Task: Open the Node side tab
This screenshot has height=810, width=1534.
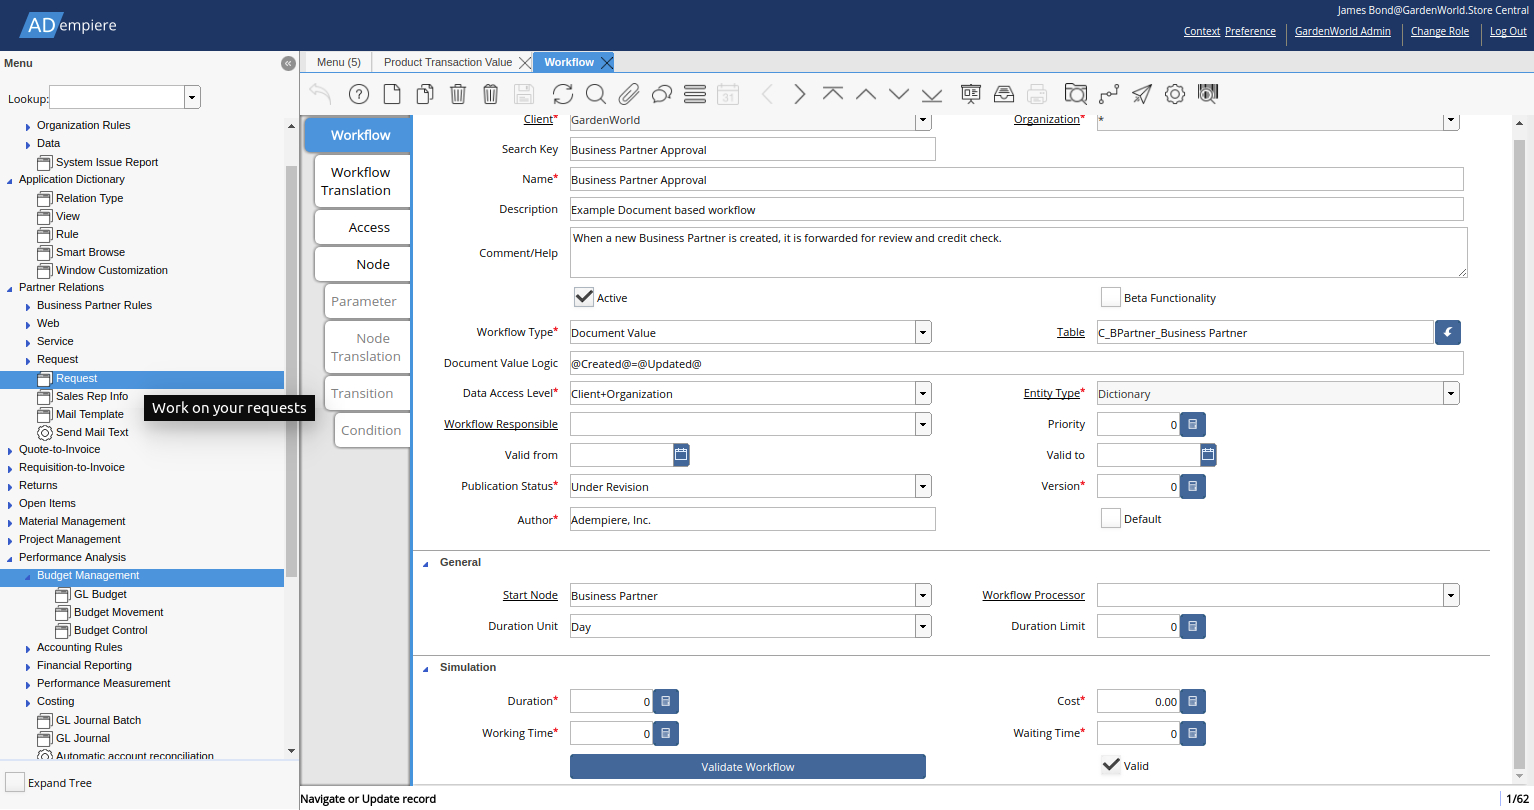Action: click(x=364, y=264)
